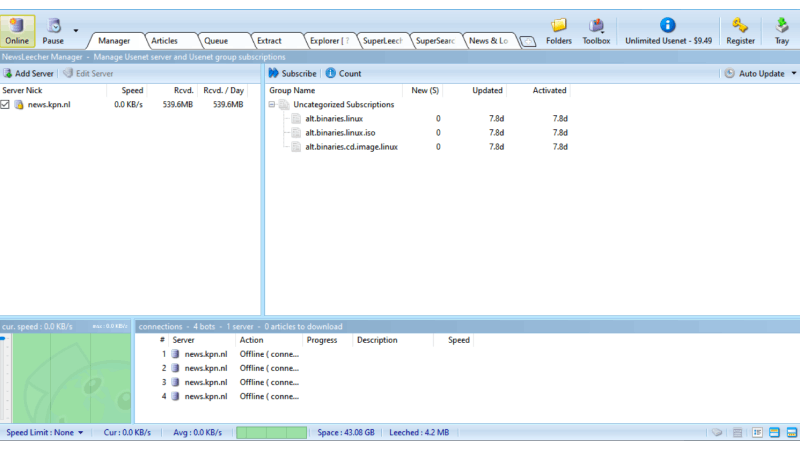Open the SuperSearch tab
800x450 pixels.
pos(435,41)
